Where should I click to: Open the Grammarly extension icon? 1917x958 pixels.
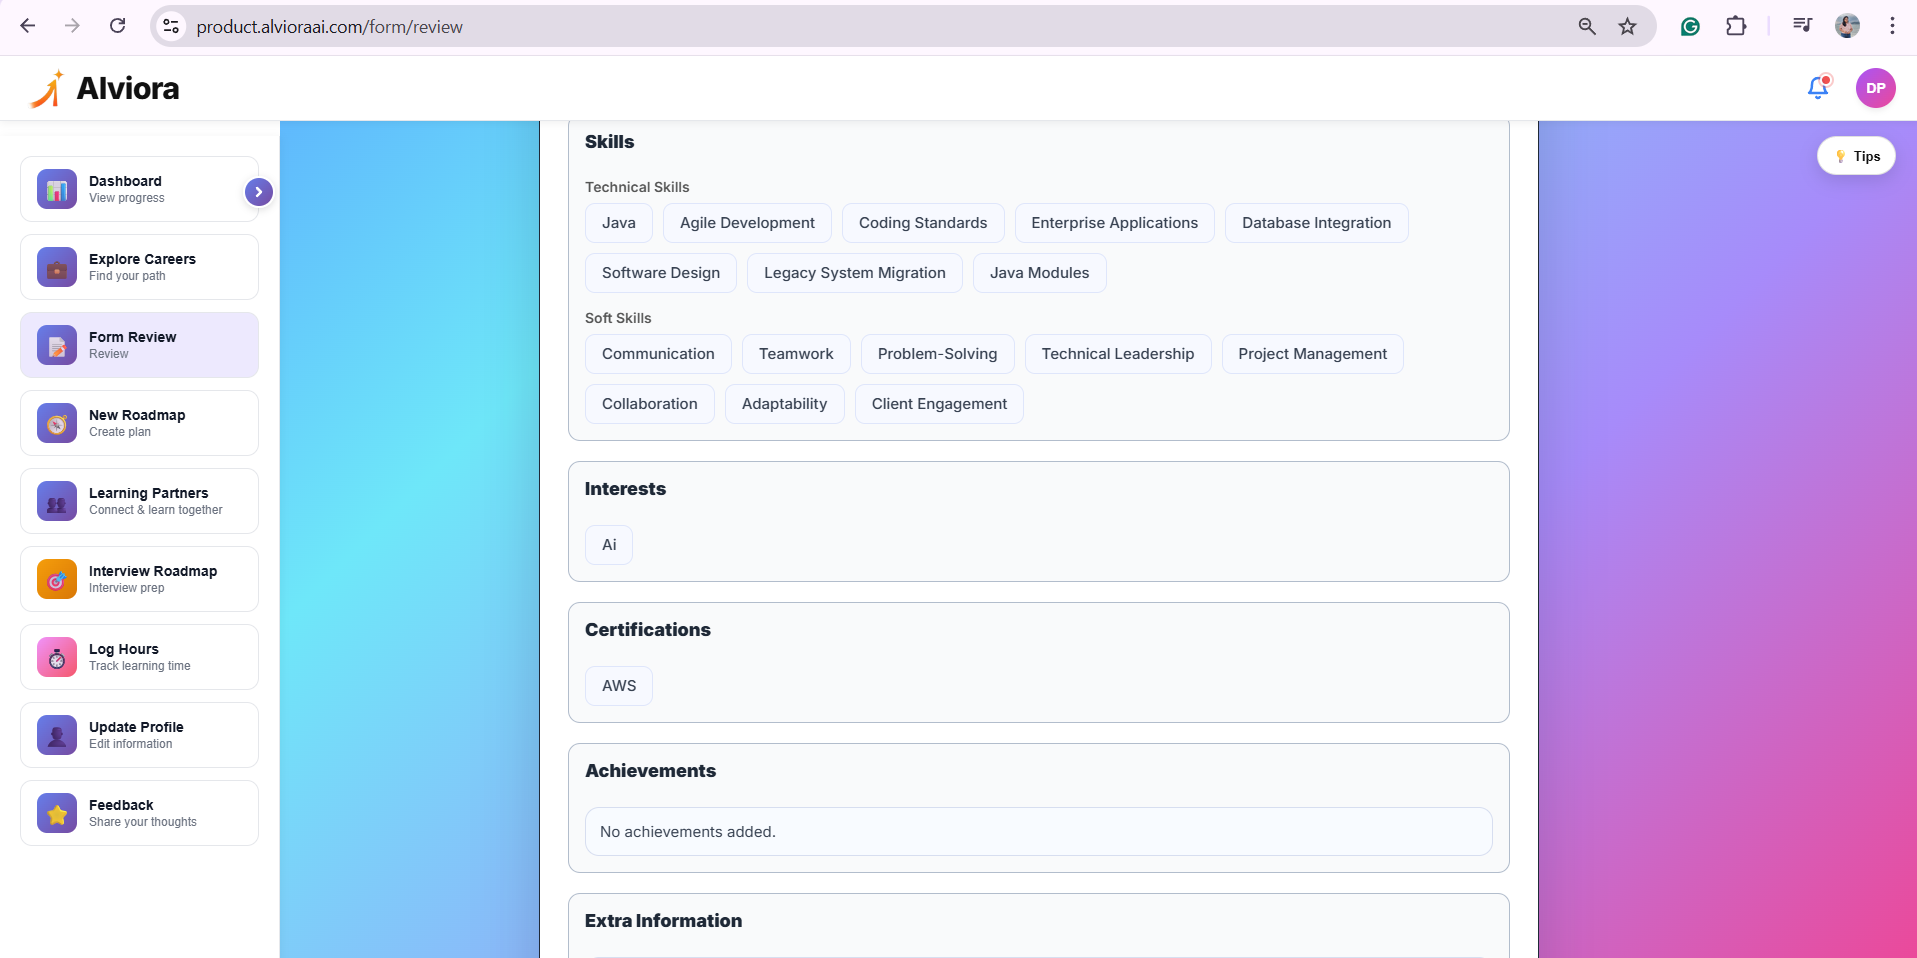(1690, 26)
